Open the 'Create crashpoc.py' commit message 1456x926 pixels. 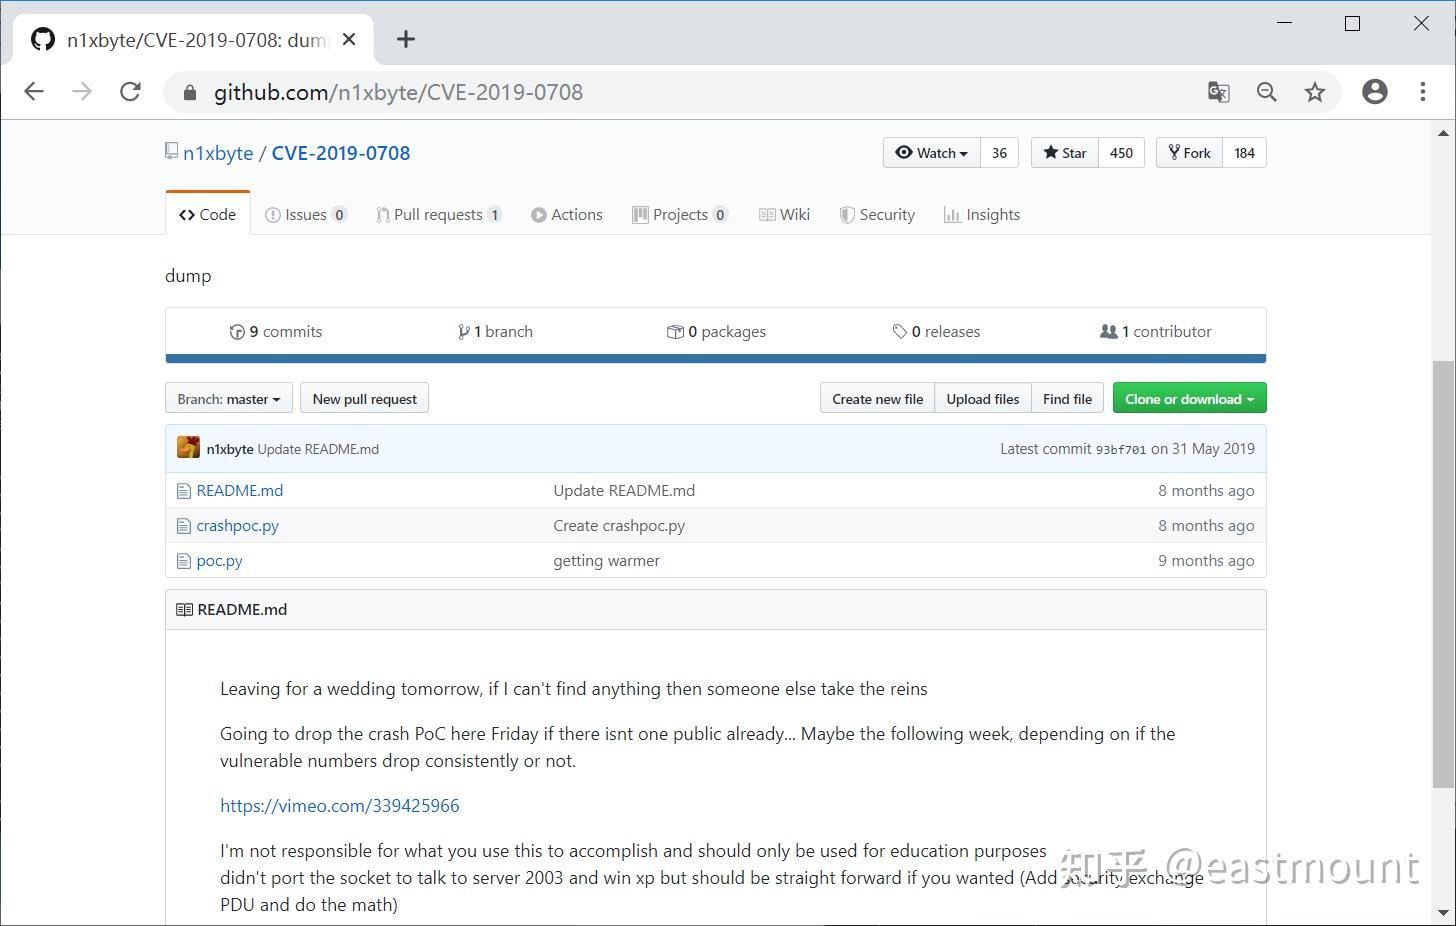pos(620,526)
